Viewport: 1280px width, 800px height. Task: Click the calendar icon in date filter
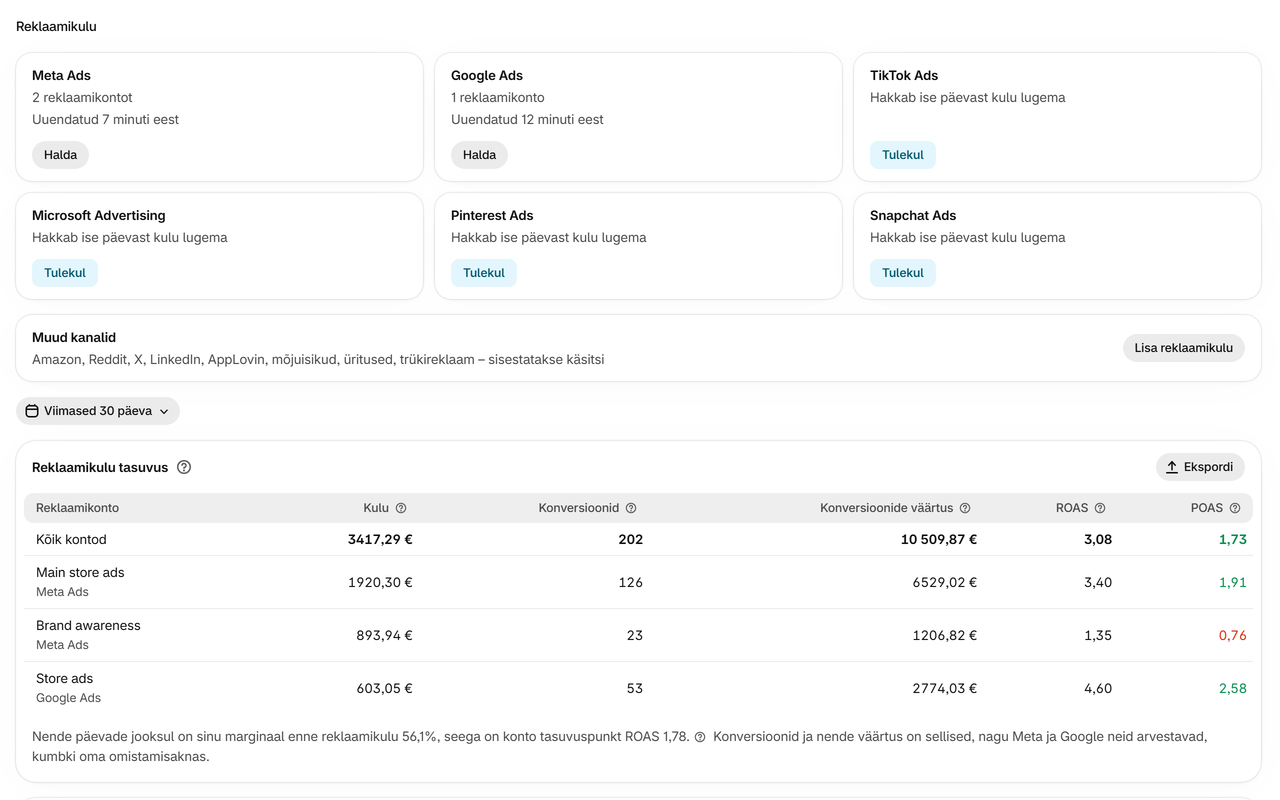click(x=32, y=411)
